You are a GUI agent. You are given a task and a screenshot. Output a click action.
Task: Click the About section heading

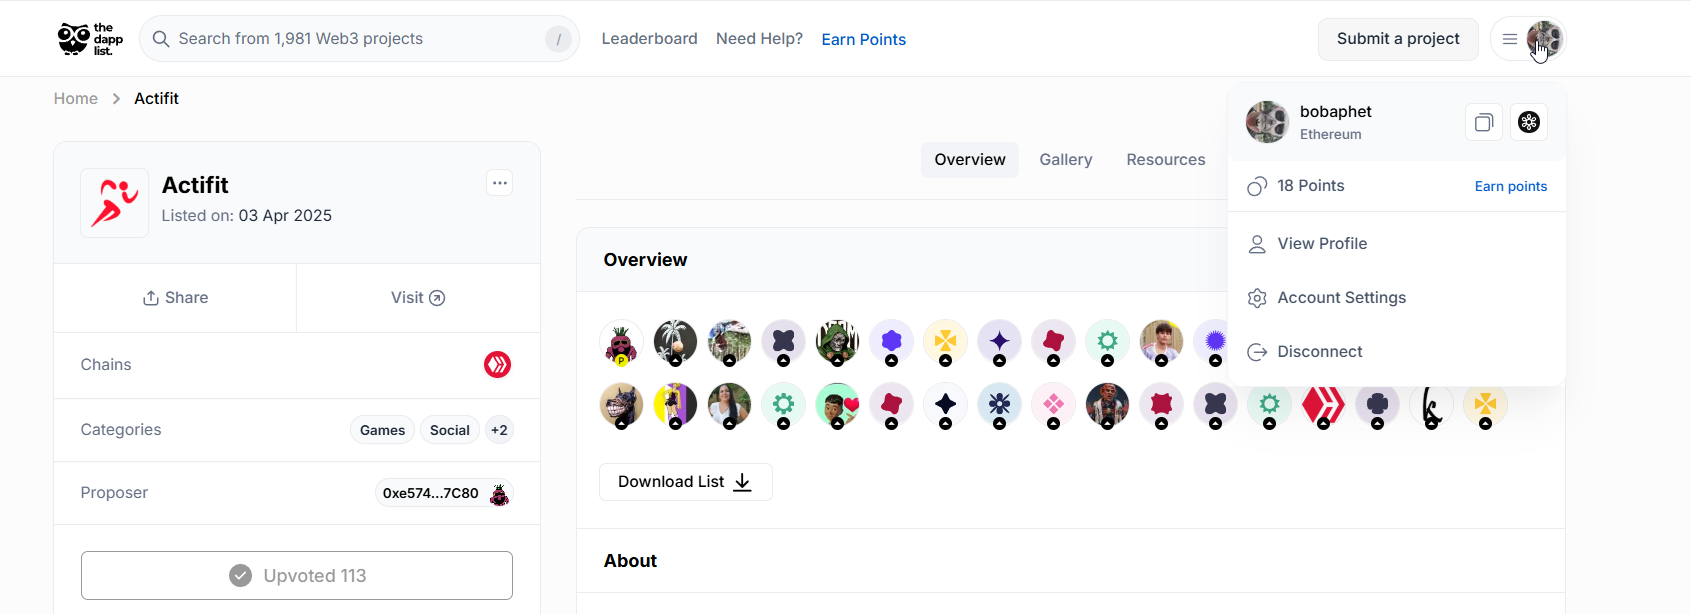point(631,561)
